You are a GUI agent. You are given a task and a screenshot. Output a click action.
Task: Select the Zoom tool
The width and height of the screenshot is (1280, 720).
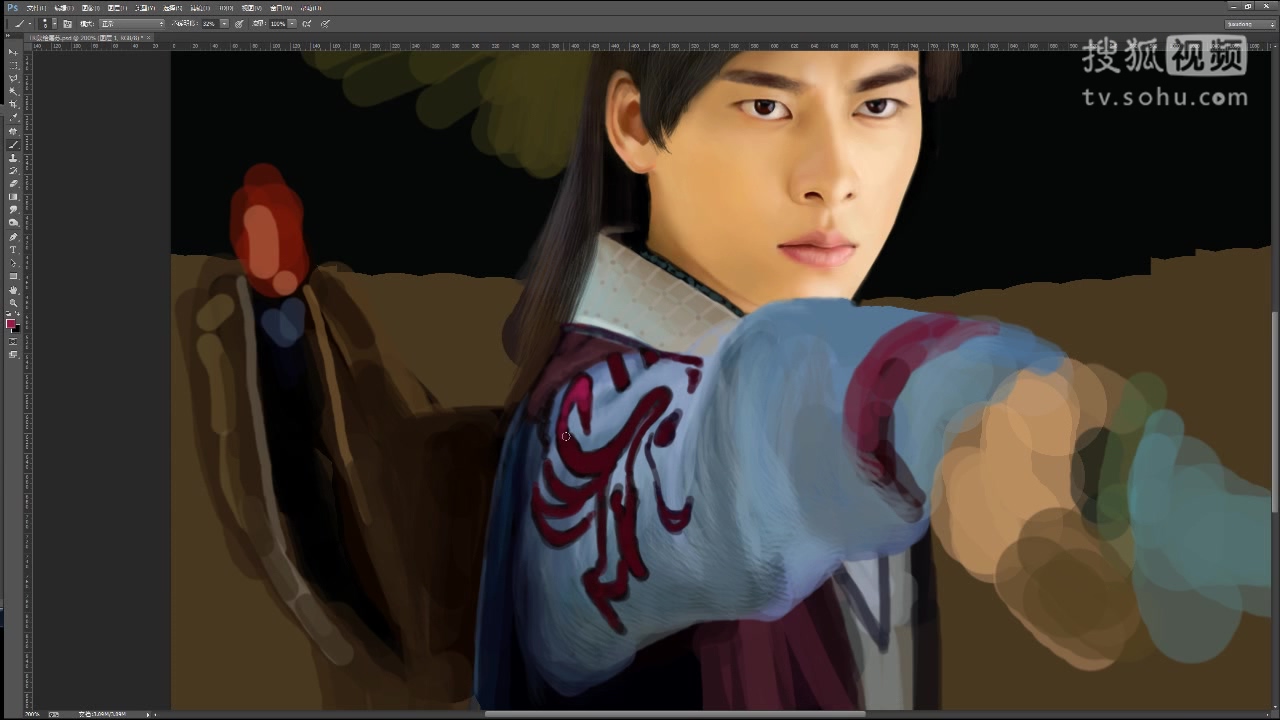point(13,302)
